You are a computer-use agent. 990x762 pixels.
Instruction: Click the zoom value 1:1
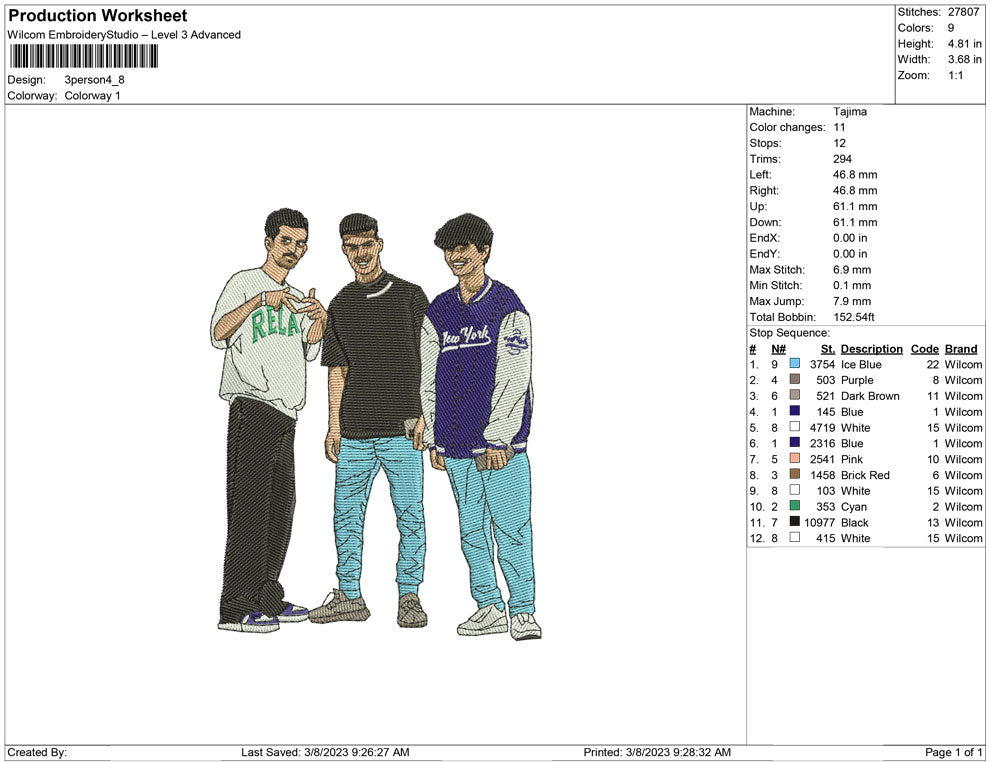[x=955, y=75]
